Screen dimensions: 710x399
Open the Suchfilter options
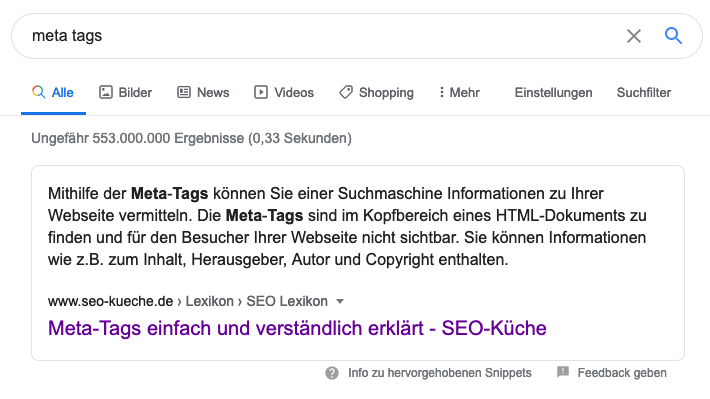pyautogui.click(x=643, y=92)
